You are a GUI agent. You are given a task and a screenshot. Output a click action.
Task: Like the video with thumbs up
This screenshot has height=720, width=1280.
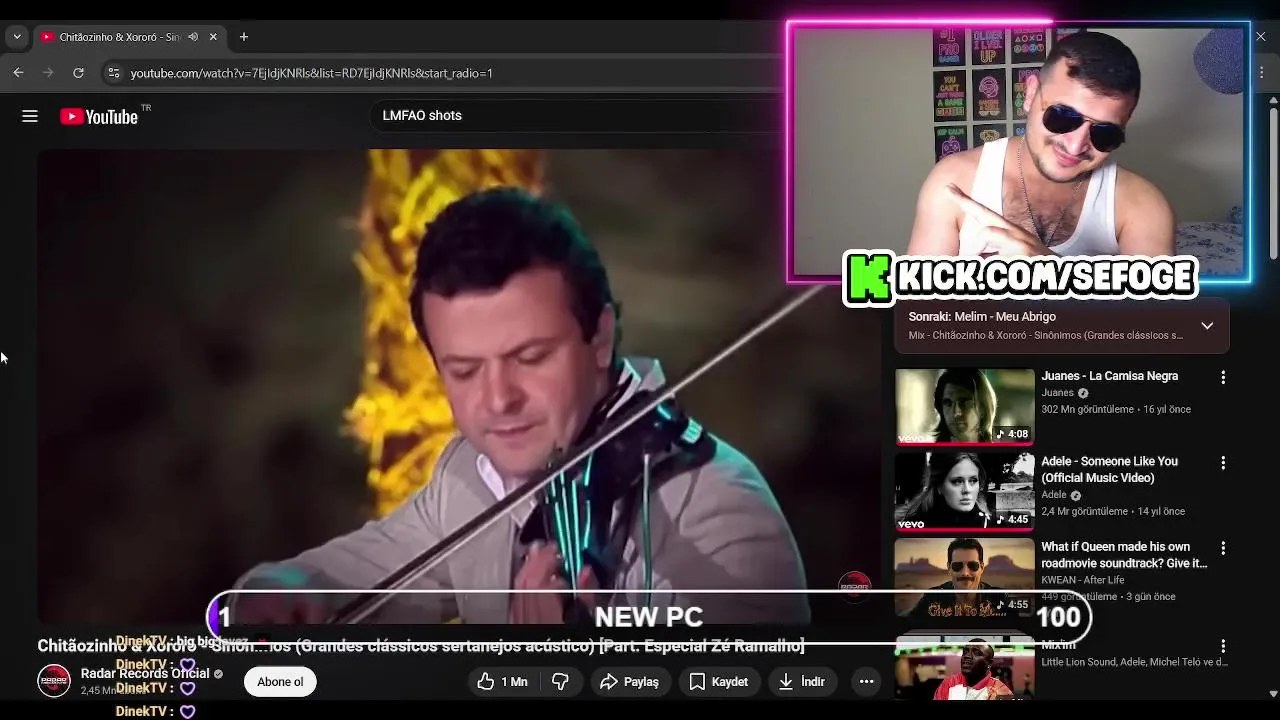pyautogui.click(x=502, y=682)
